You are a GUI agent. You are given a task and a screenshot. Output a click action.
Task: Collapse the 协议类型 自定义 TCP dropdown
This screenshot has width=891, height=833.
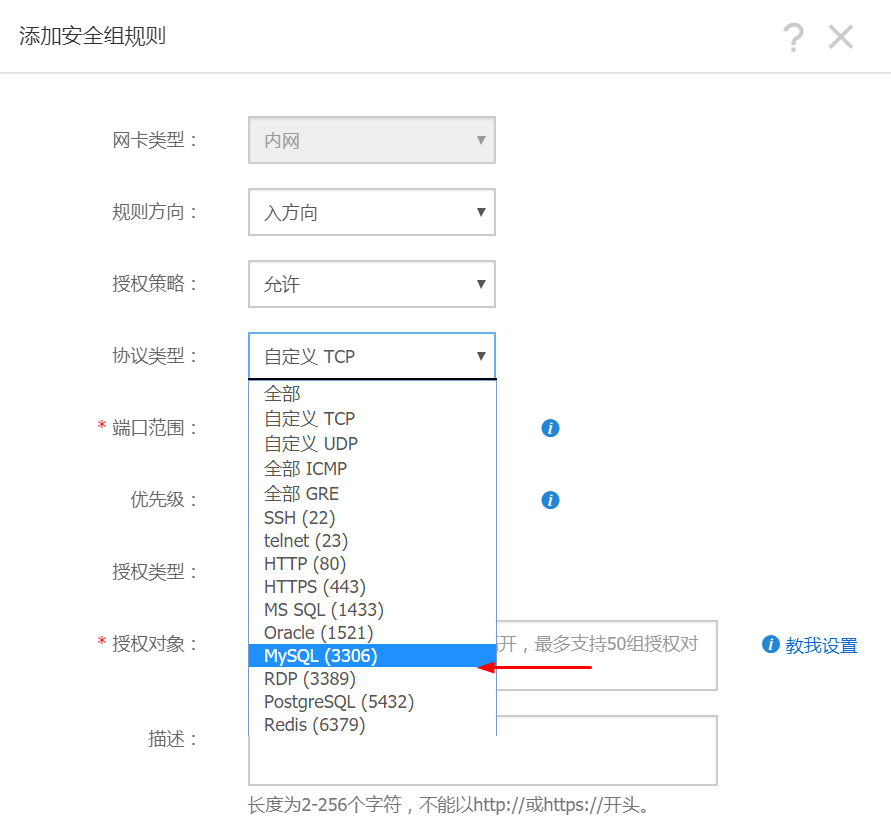tap(372, 356)
